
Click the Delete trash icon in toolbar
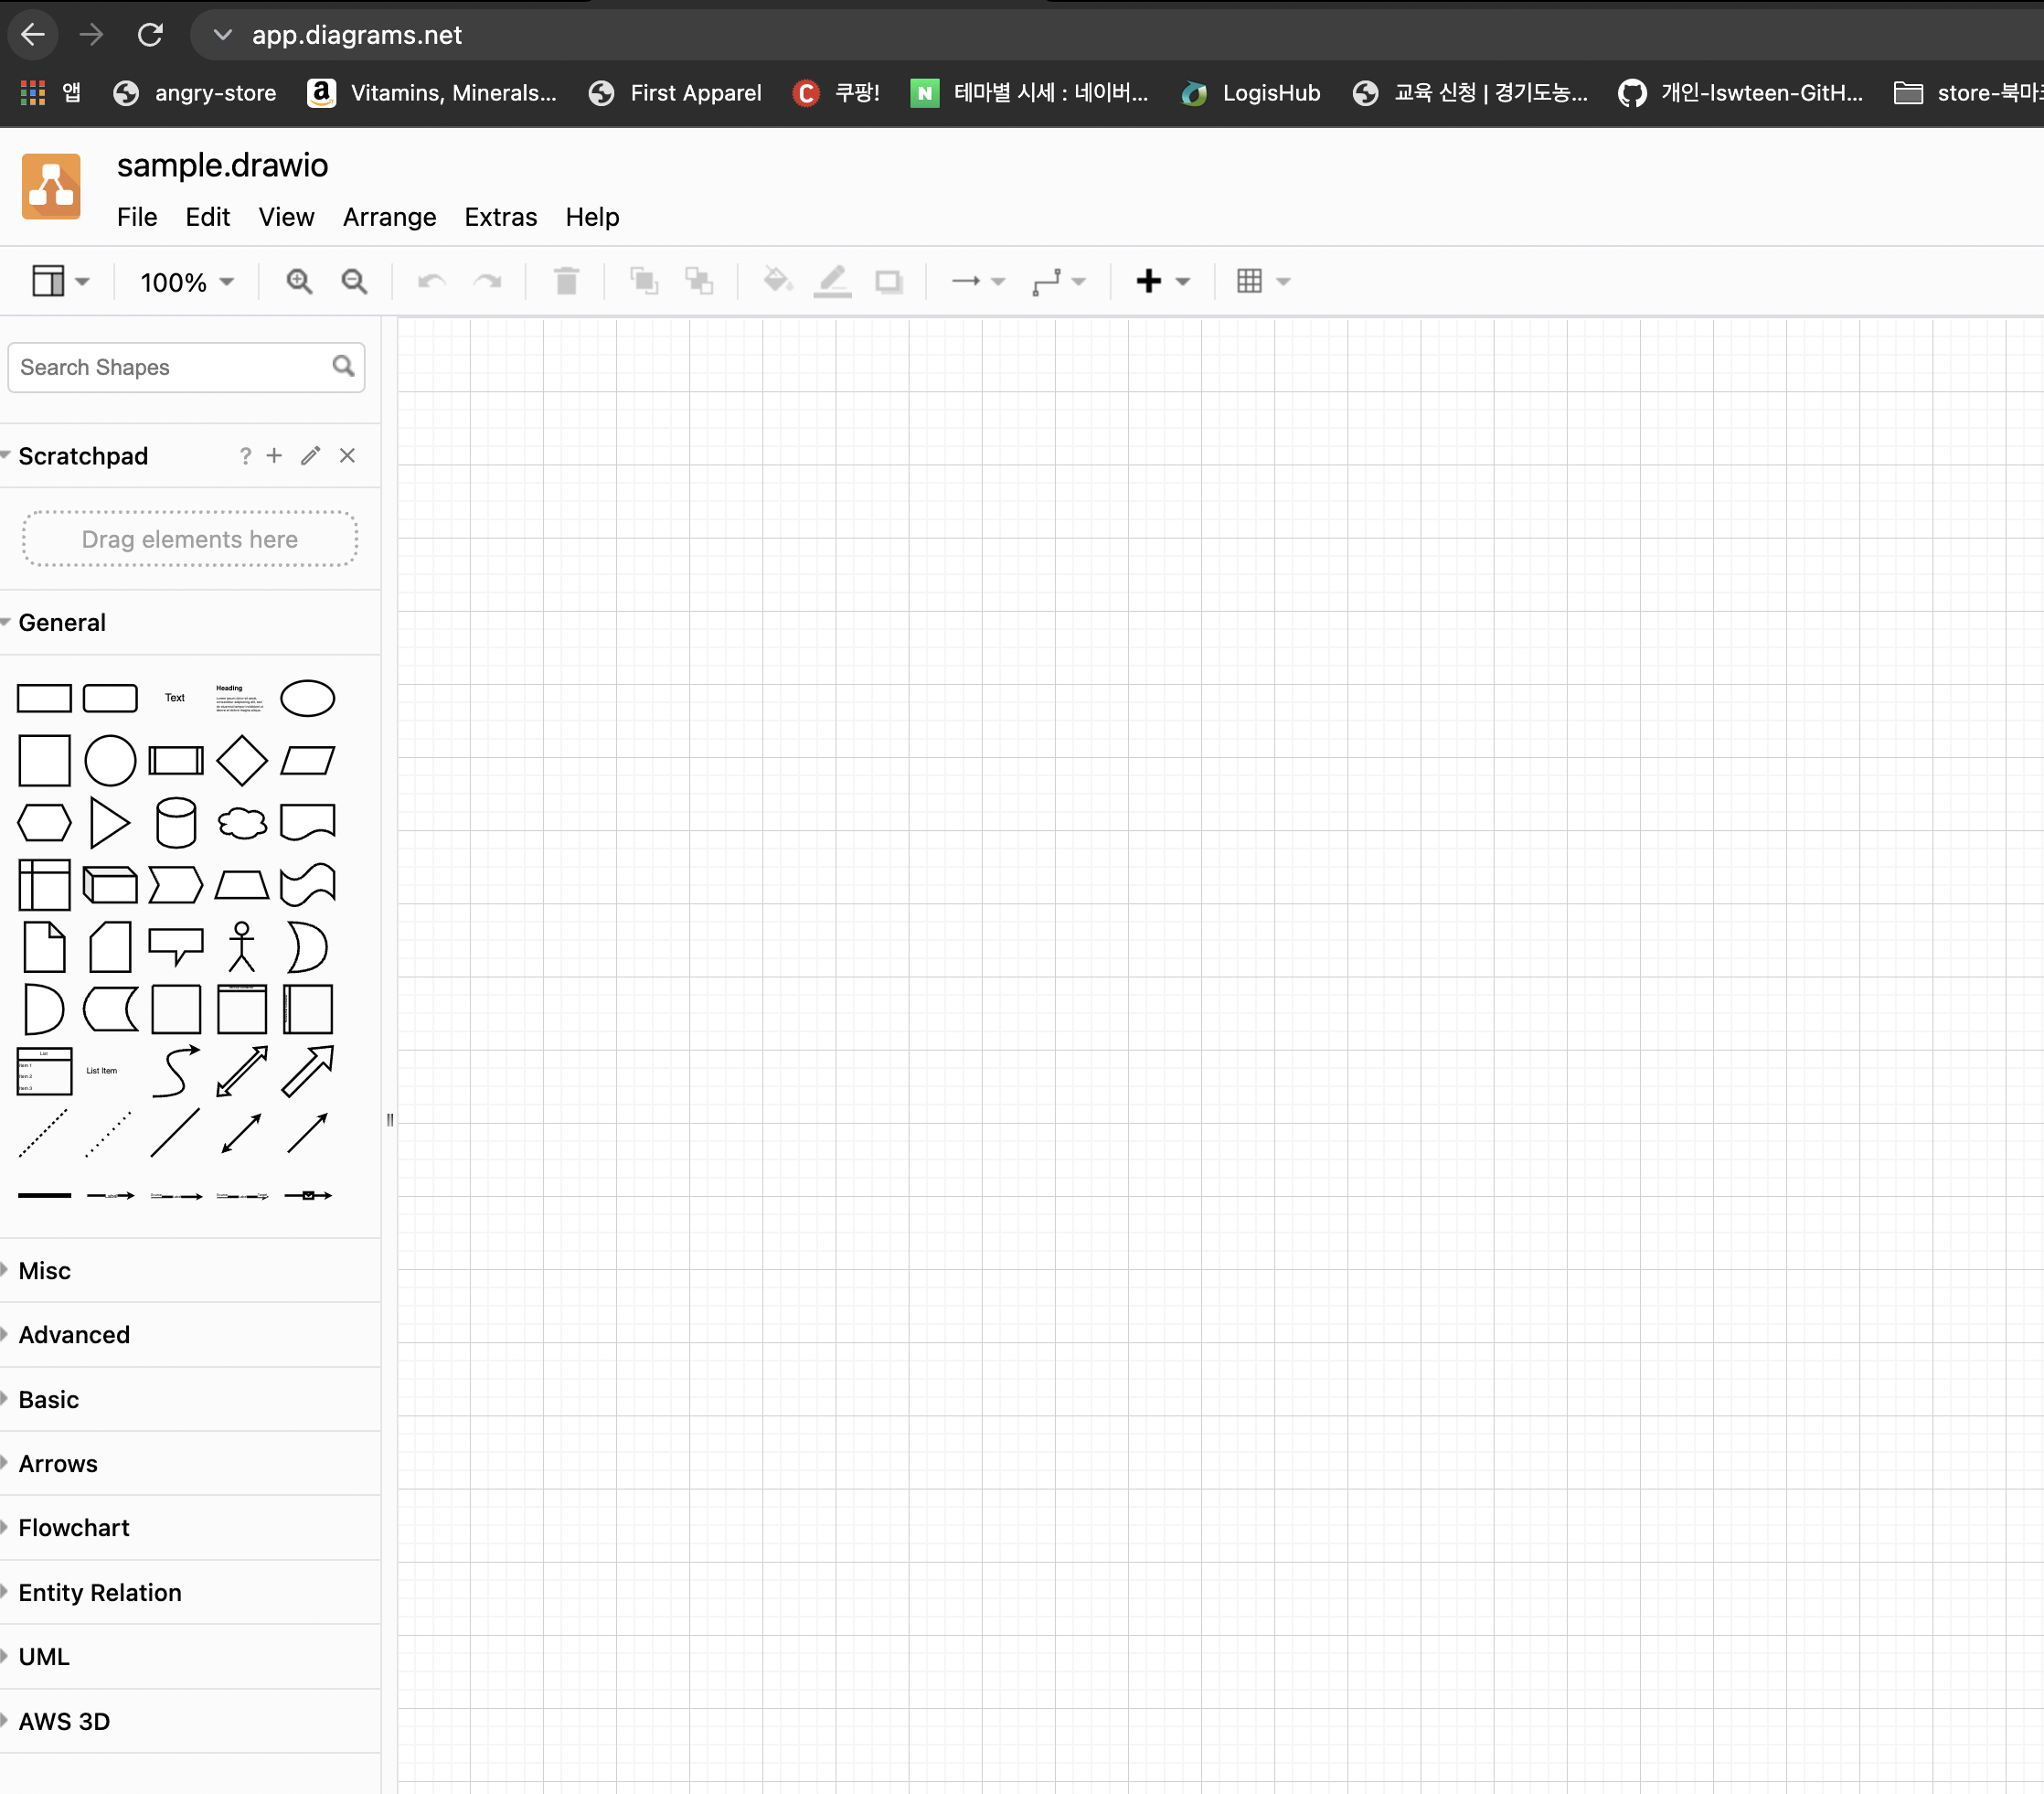(566, 282)
